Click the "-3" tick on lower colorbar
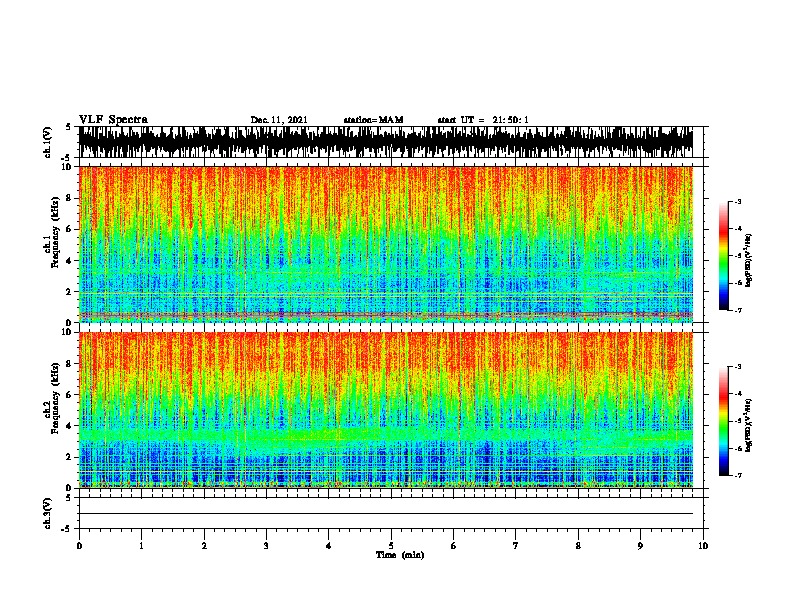Image resolution: width=792 pixels, height=612 pixels. (738, 367)
